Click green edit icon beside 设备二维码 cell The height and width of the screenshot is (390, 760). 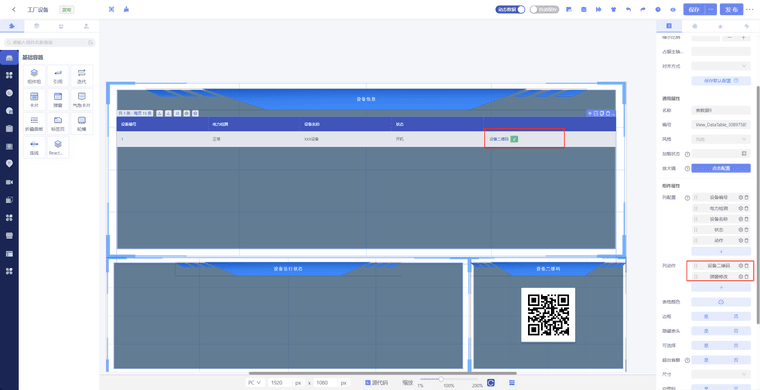514,139
